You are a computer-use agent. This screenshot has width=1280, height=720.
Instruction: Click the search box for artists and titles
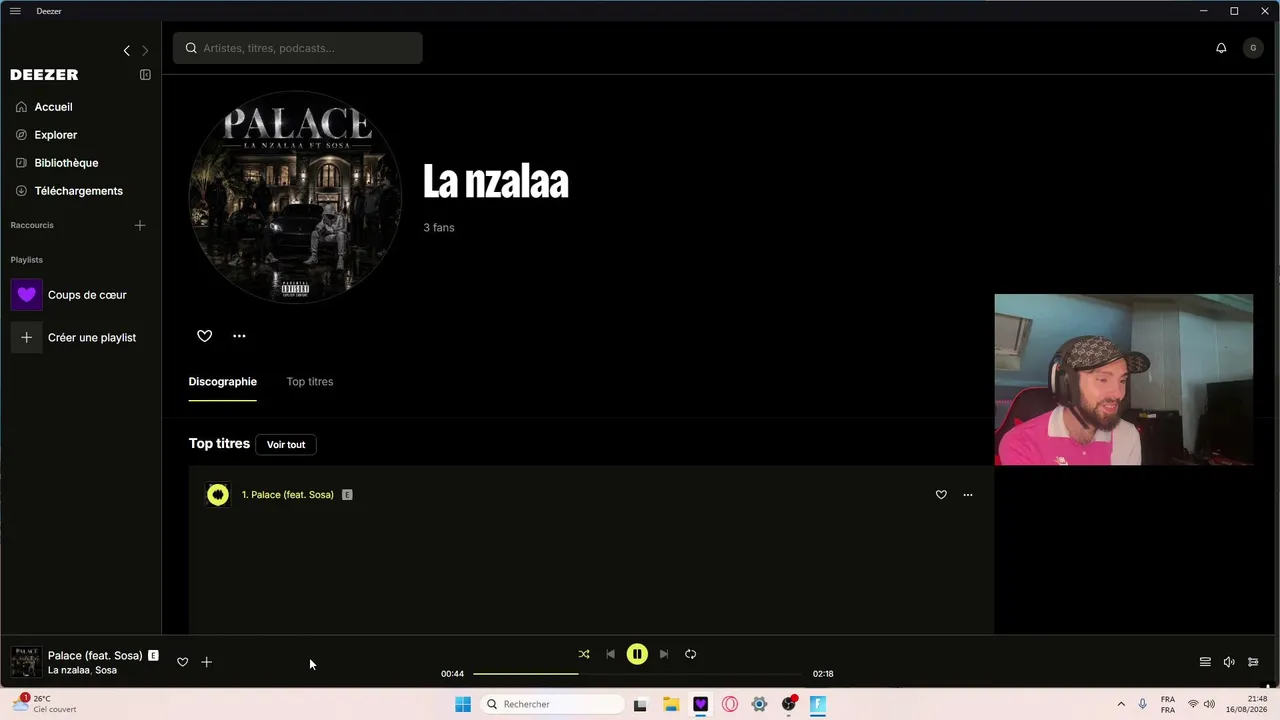coord(298,48)
